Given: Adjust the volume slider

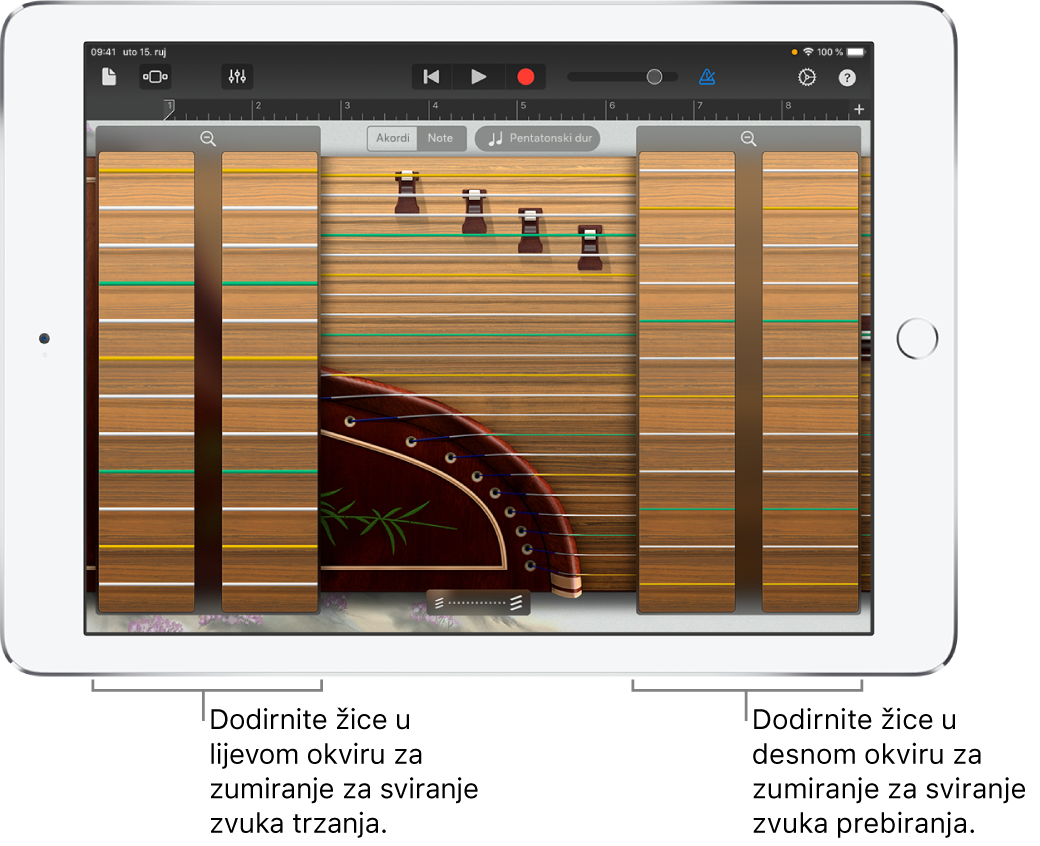Looking at the screenshot, I should (654, 75).
